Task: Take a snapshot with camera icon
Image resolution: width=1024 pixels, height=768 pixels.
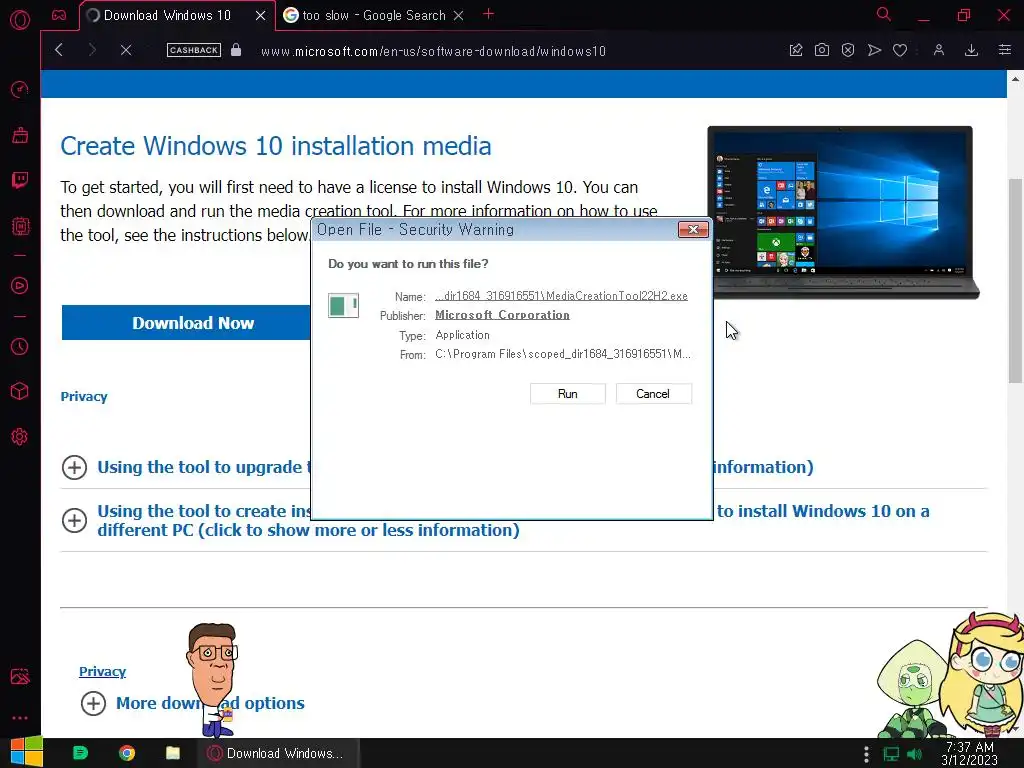Action: point(822,50)
